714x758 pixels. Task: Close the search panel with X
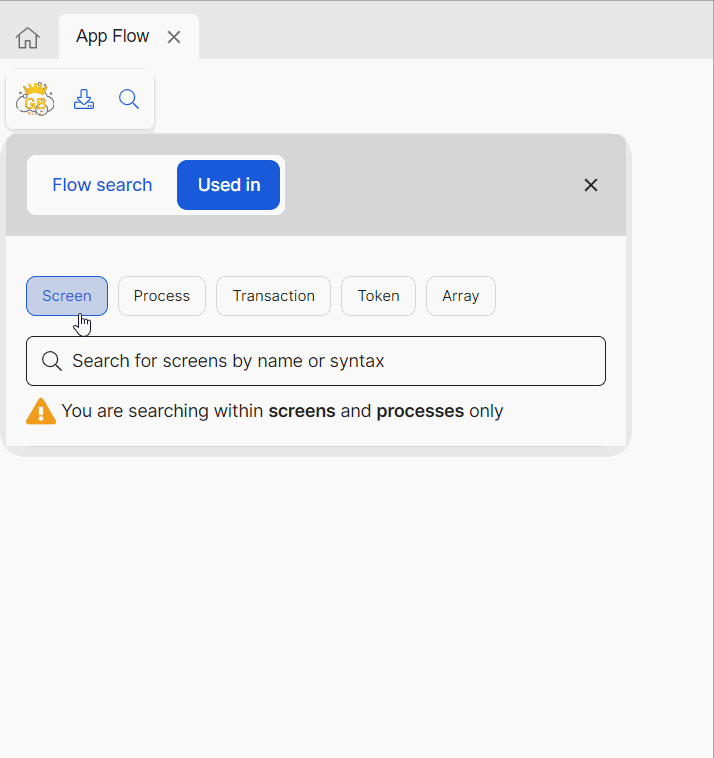[591, 185]
